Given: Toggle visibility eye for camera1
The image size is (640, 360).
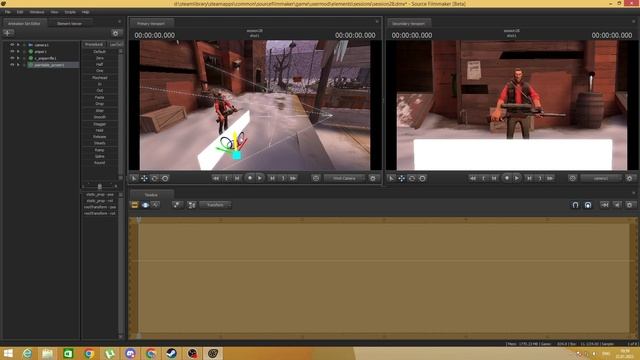Looking at the screenshot, I should pos(12,45).
